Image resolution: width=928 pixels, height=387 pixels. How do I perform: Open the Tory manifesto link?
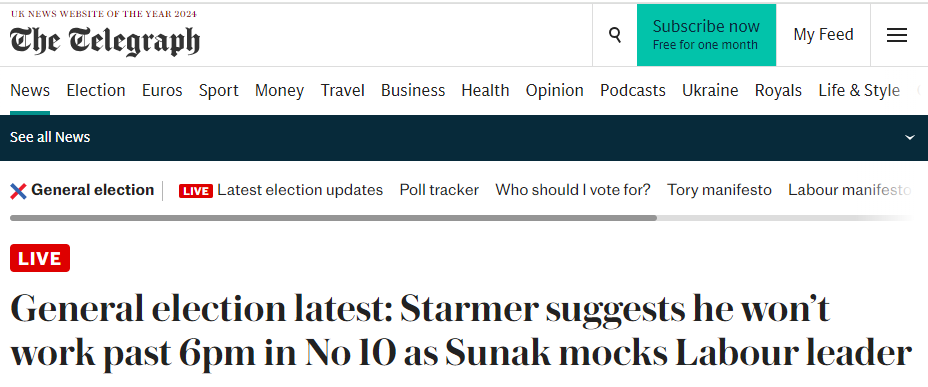click(720, 190)
